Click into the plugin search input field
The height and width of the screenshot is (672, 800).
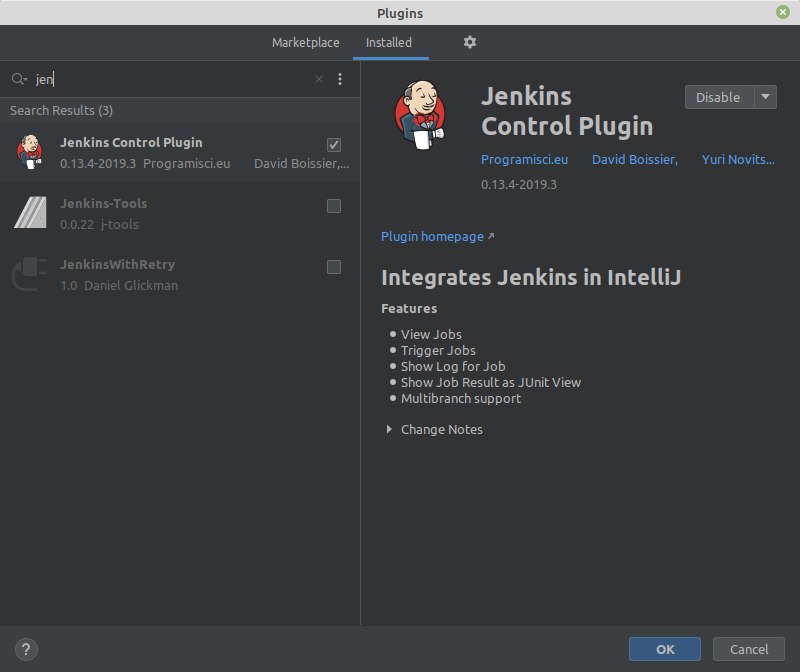[x=171, y=79]
